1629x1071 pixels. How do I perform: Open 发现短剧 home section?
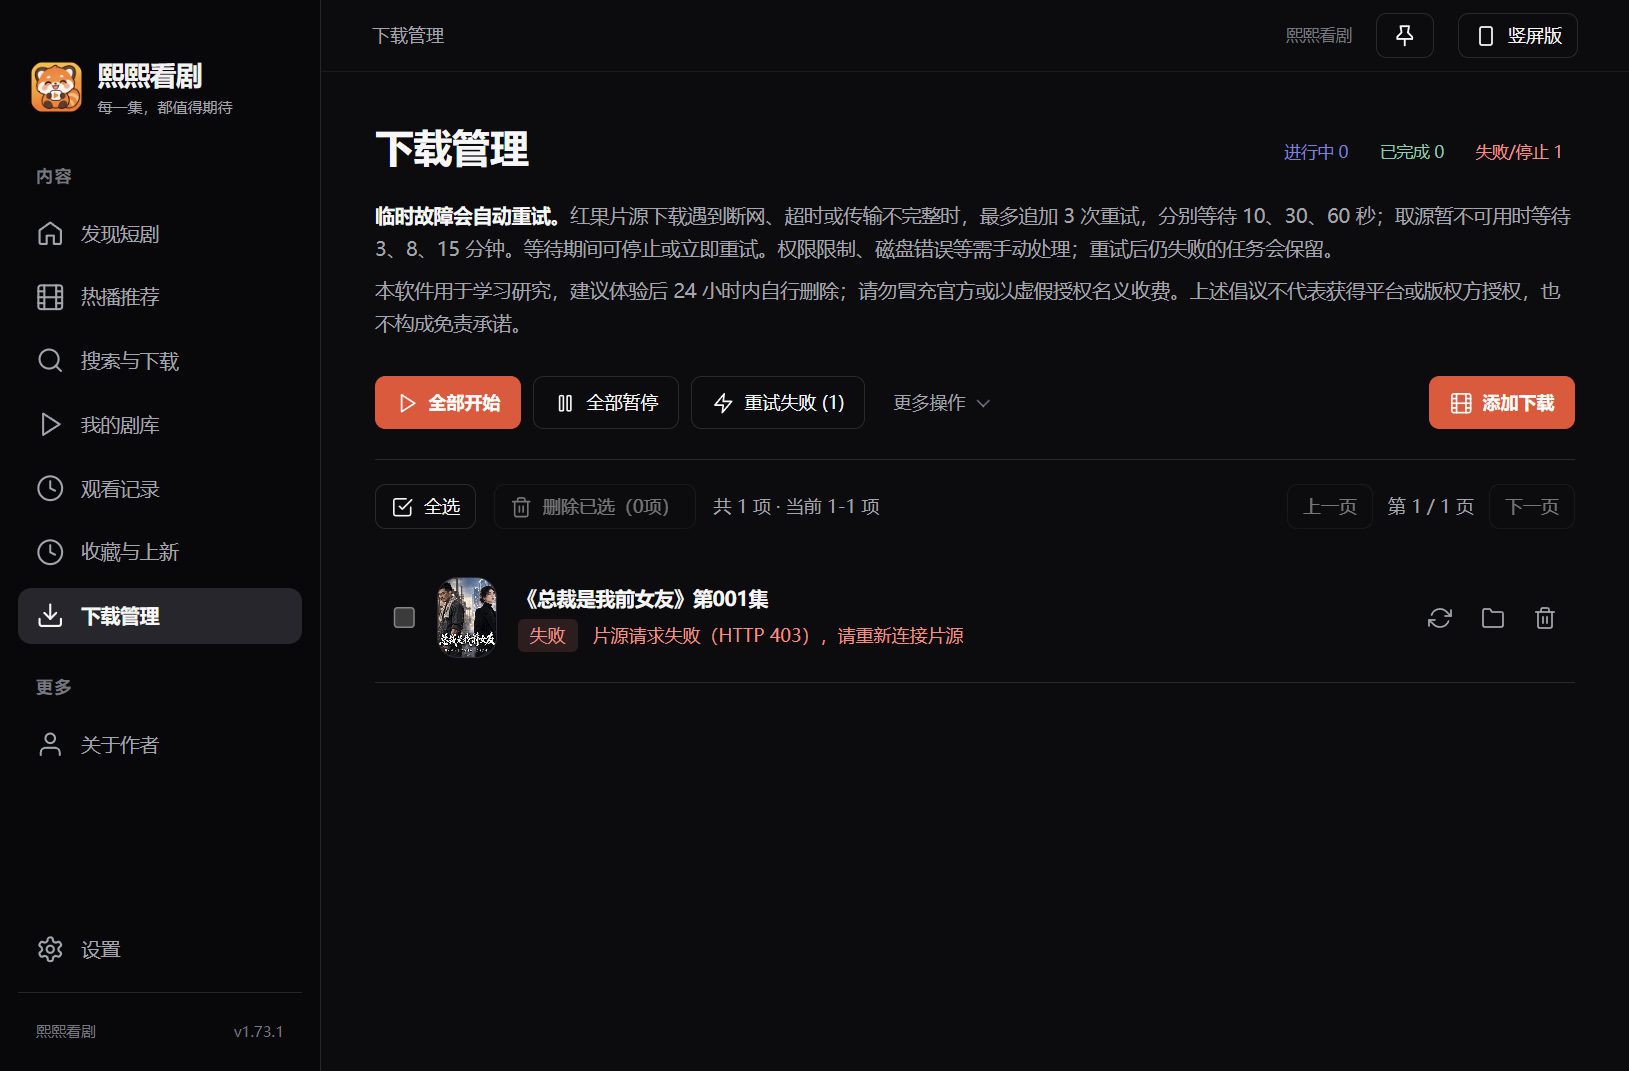tap(160, 234)
